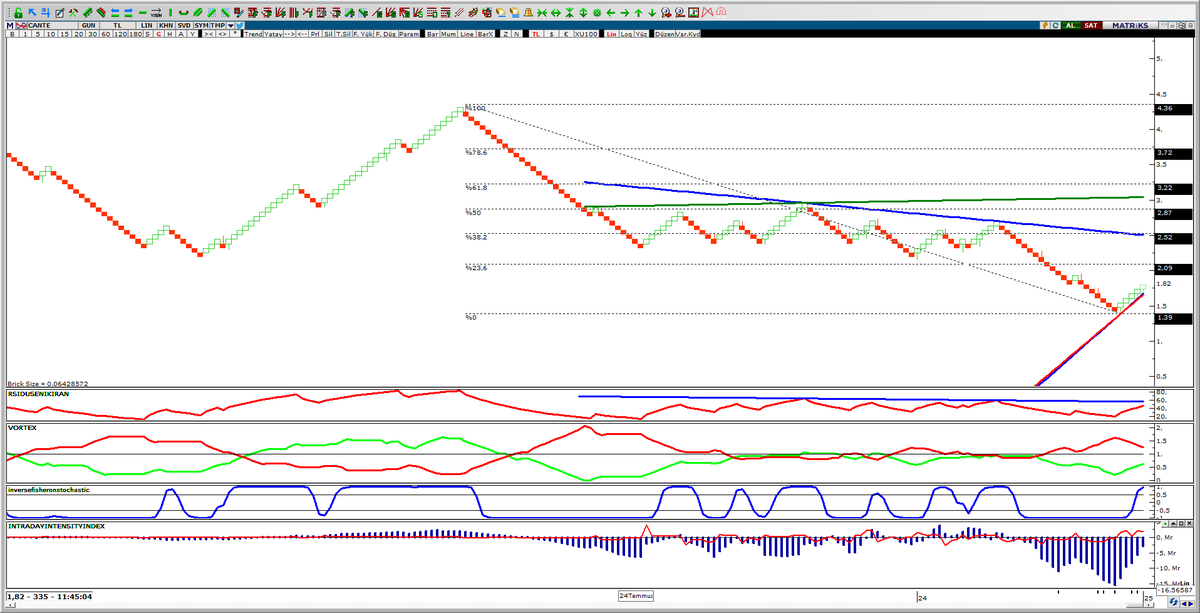The image size is (1200, 613).
Task: Select the red TL currency toggle
Action: [x=536, y=34]
